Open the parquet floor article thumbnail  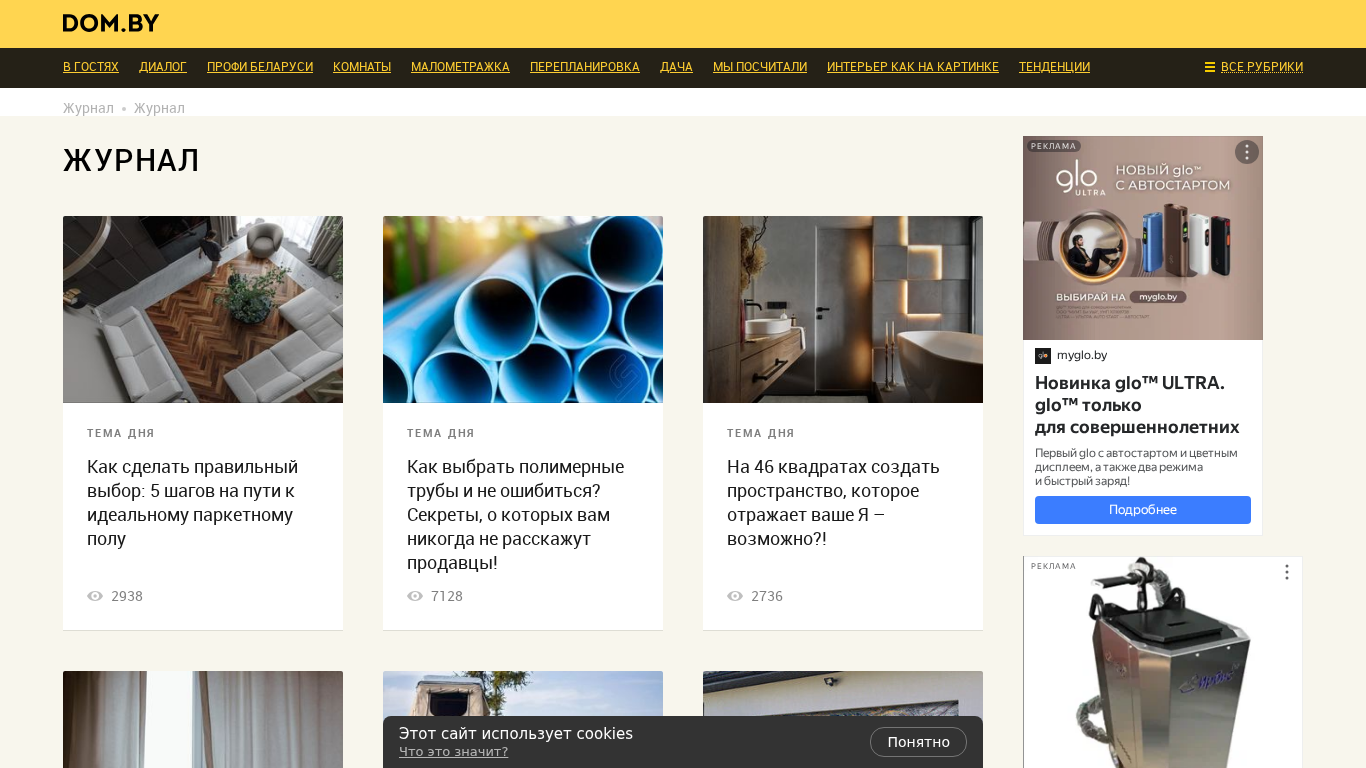[203, 309]
